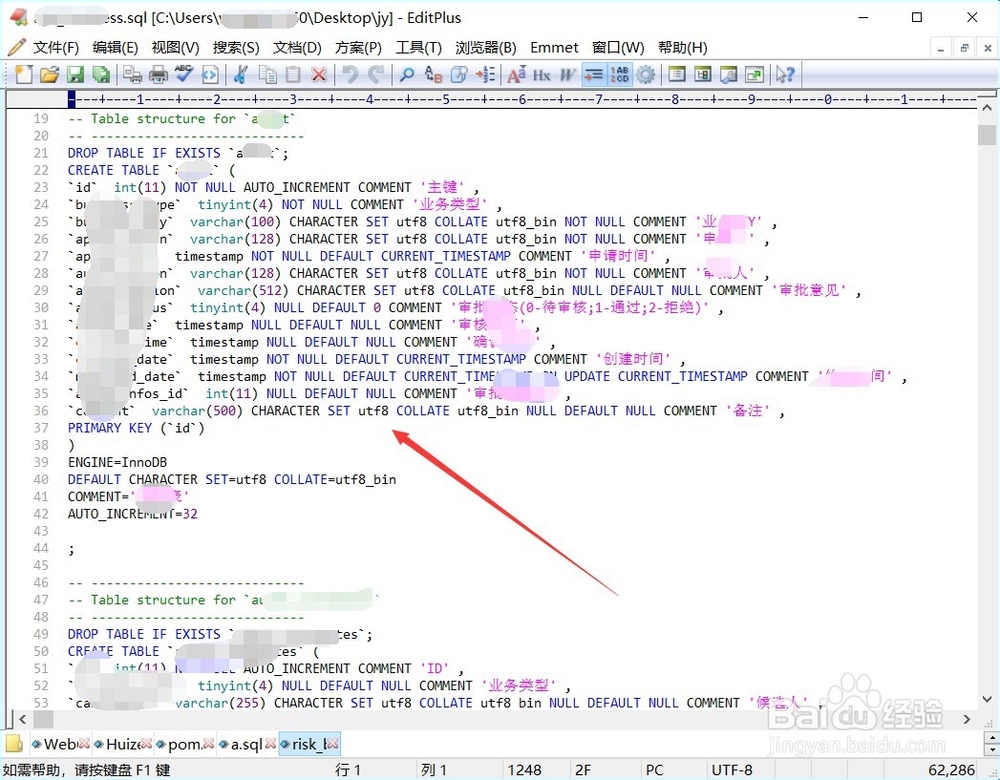1000x780 pixels.
Task: Open print preview from toolbar
Action: click(132, 75)
